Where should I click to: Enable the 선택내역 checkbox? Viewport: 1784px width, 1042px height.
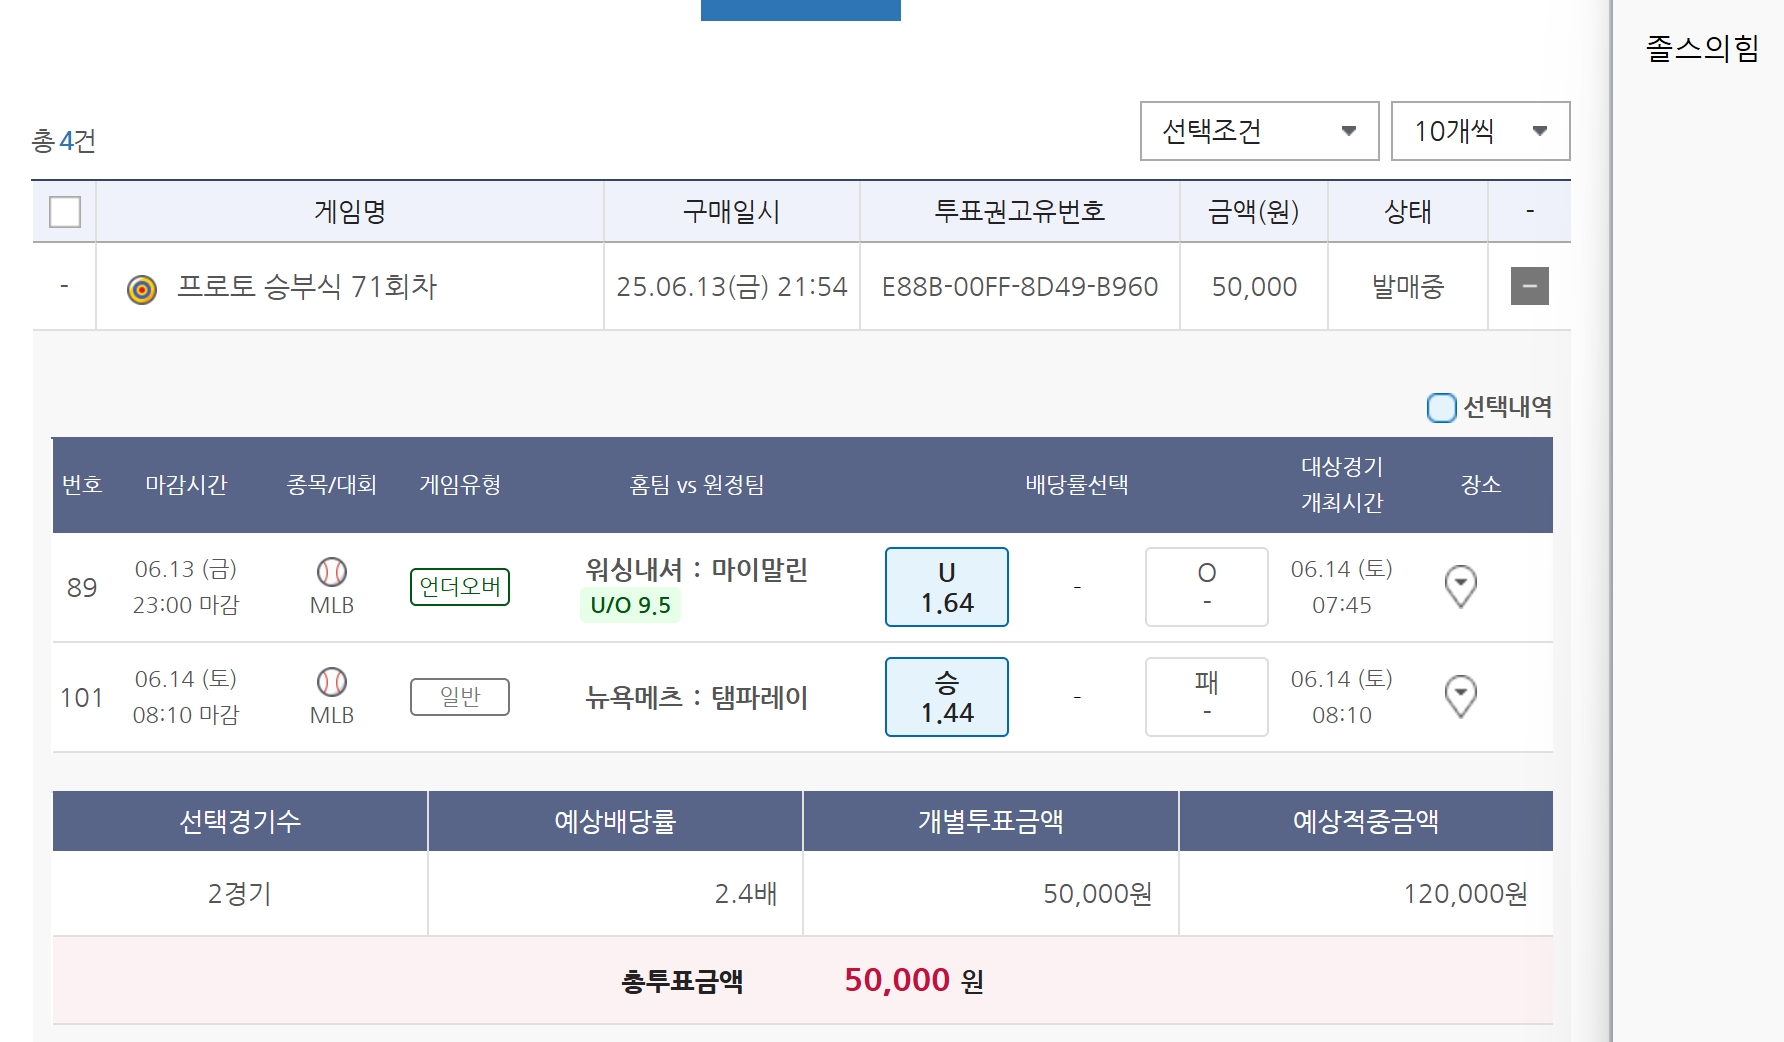click(1441, 407)
